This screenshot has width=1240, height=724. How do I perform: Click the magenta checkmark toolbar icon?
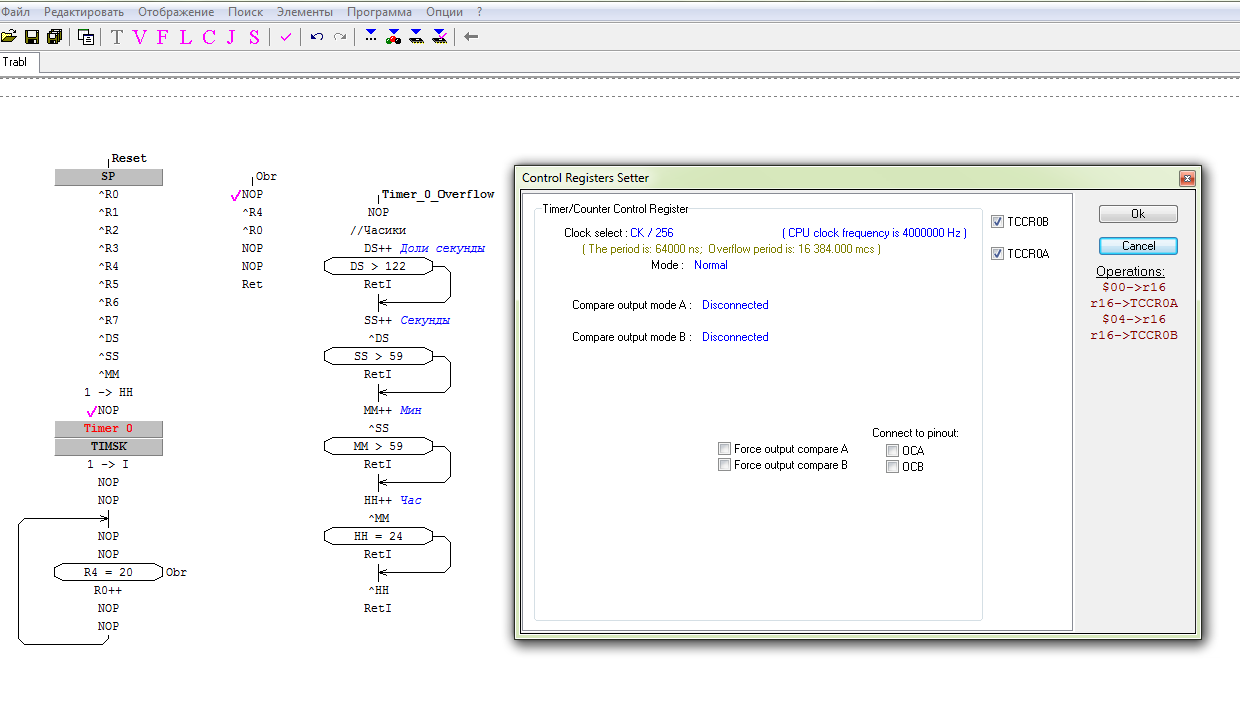[x=286, y=37]
